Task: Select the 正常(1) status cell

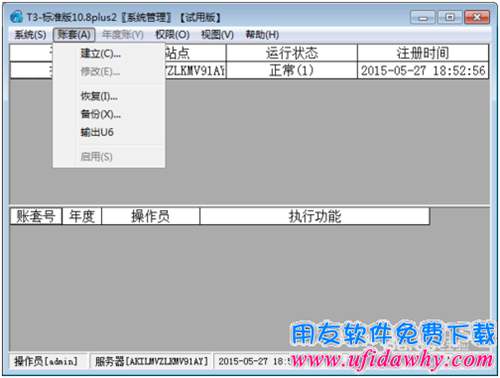Action: point(292,70)
